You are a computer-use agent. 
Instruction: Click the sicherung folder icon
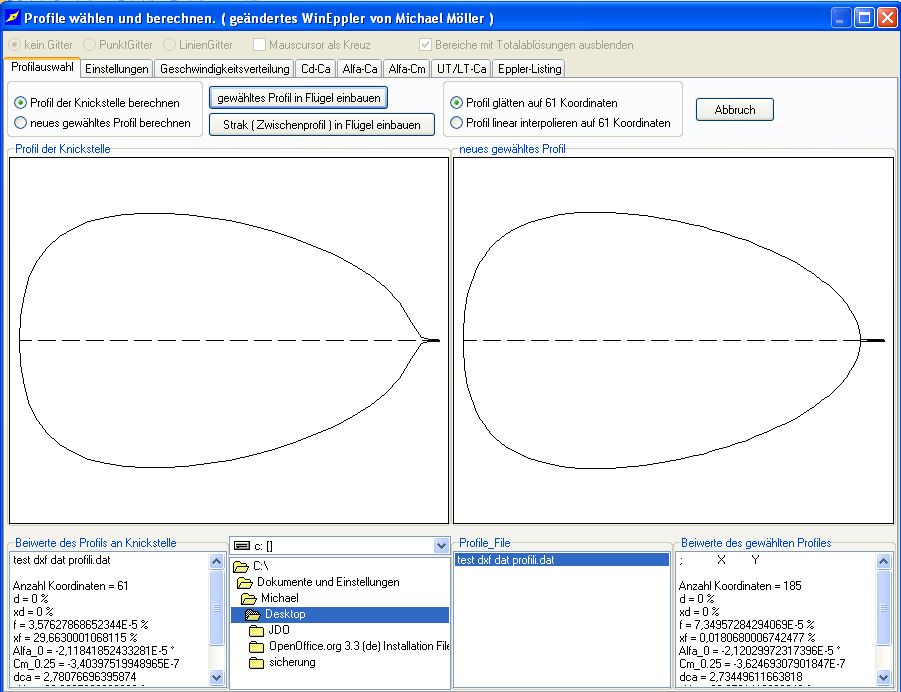[x=257, y=662]
